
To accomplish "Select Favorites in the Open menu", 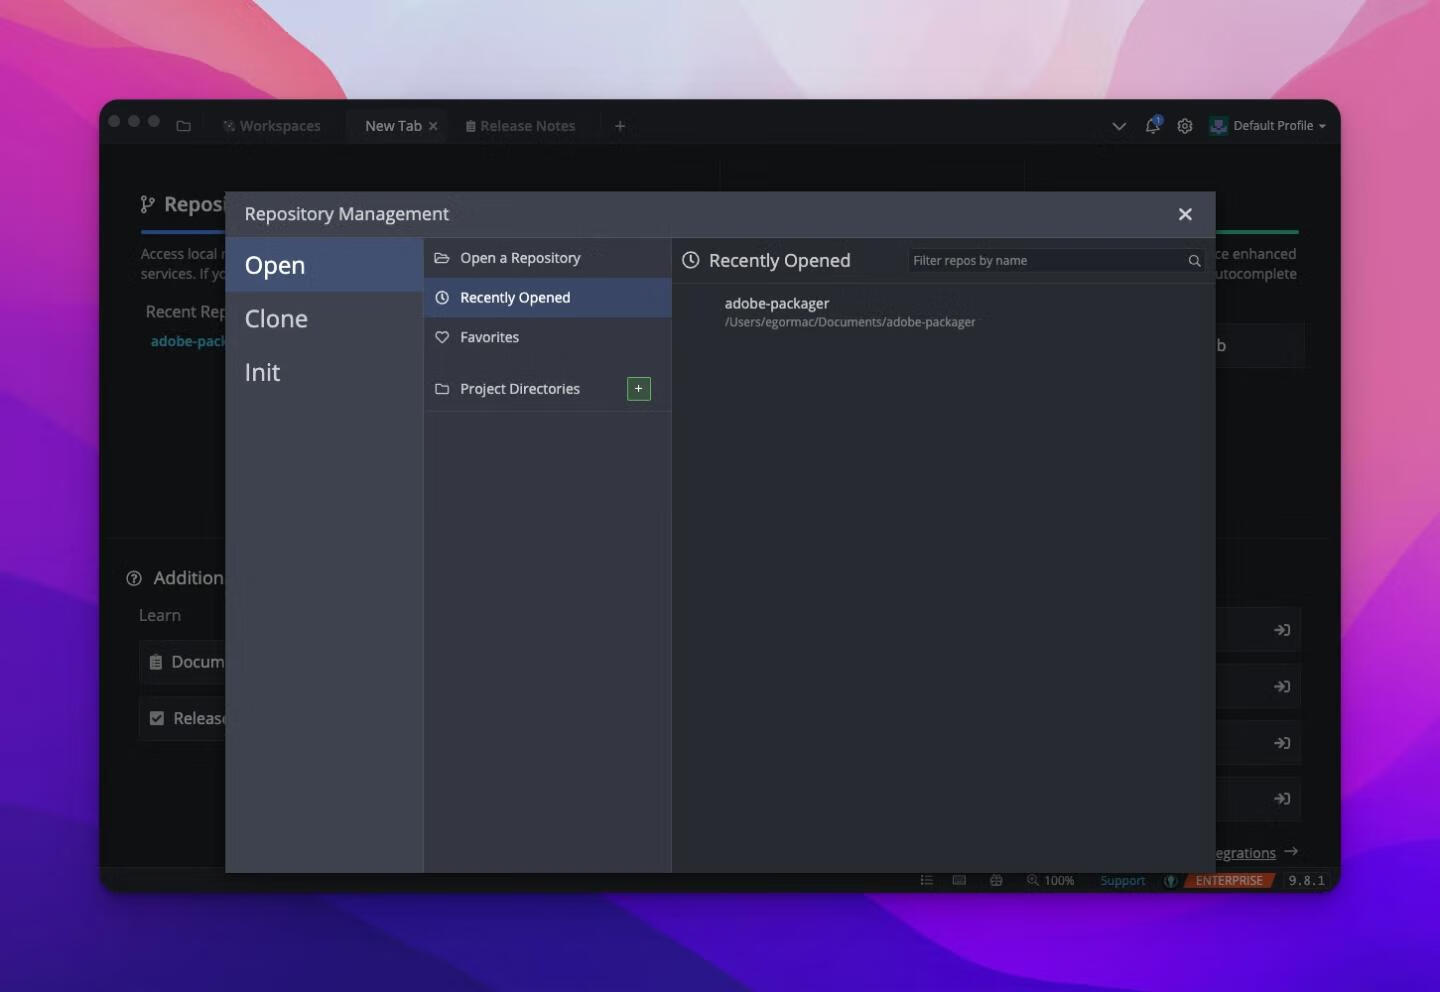I will pyautogui.click(x=489, y=338).
